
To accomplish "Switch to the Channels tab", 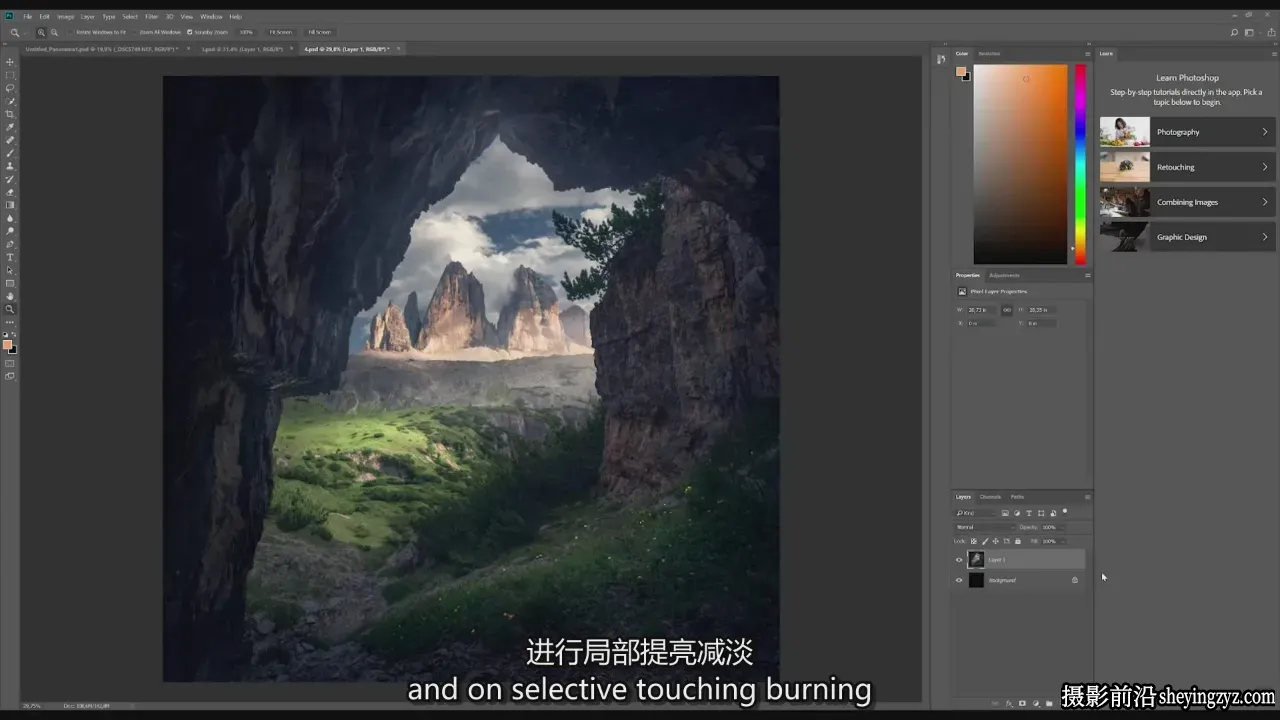I will point(990,497).
